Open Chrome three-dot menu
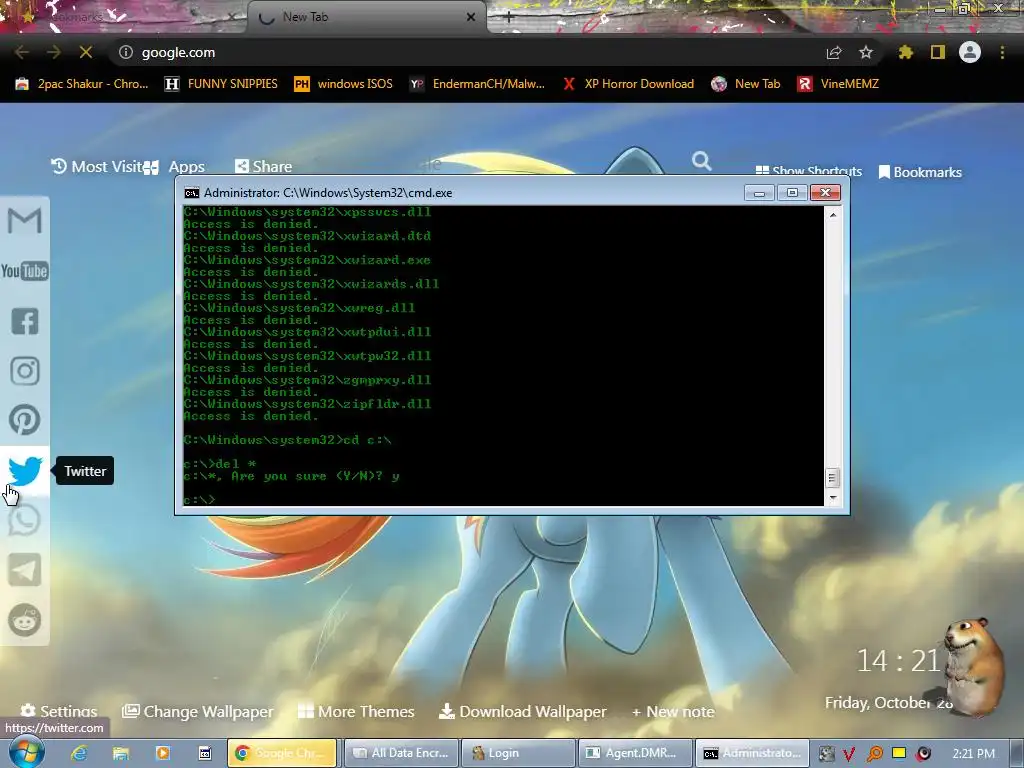Image resolution: width=1024 pixels, height=768 pixels. point(1002,52)
